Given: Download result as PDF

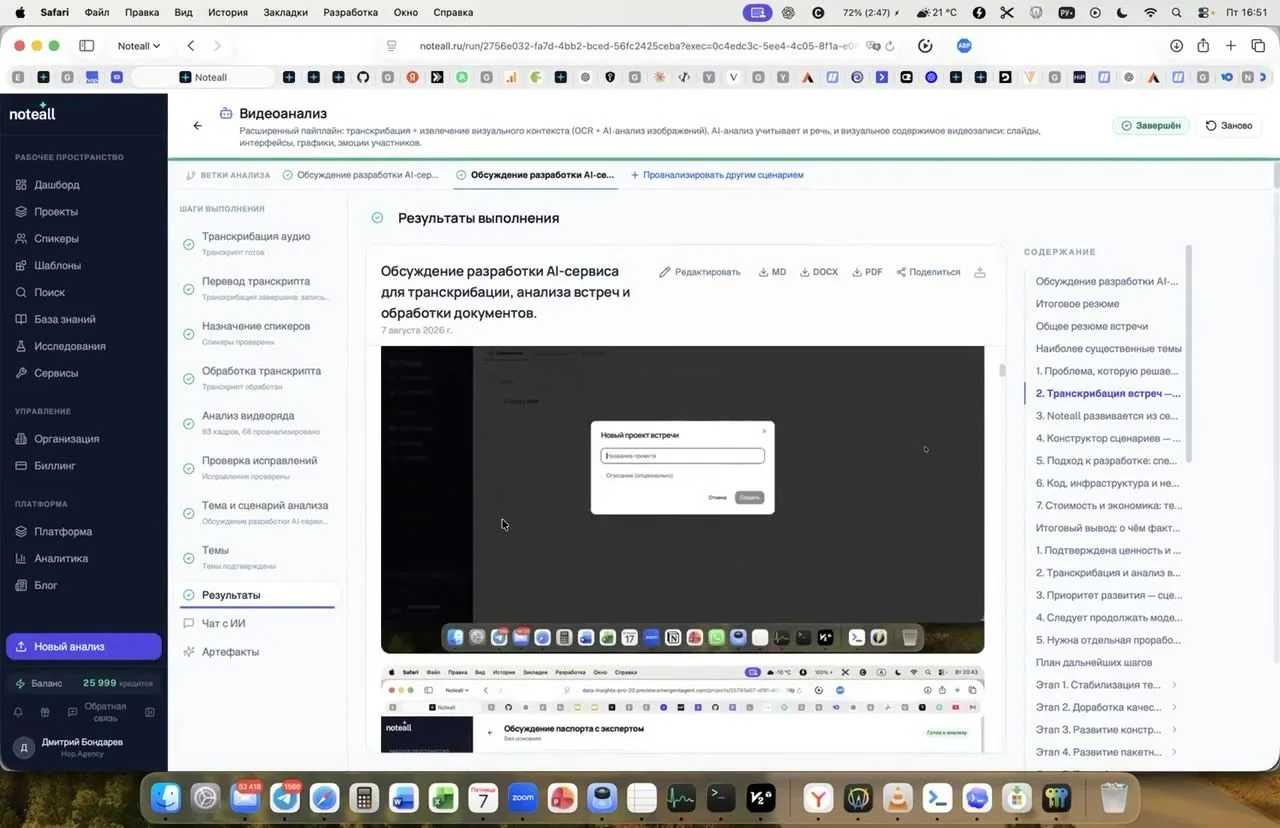Looking at the screenshot, I should pyautogui.click(x=867, y=272).
